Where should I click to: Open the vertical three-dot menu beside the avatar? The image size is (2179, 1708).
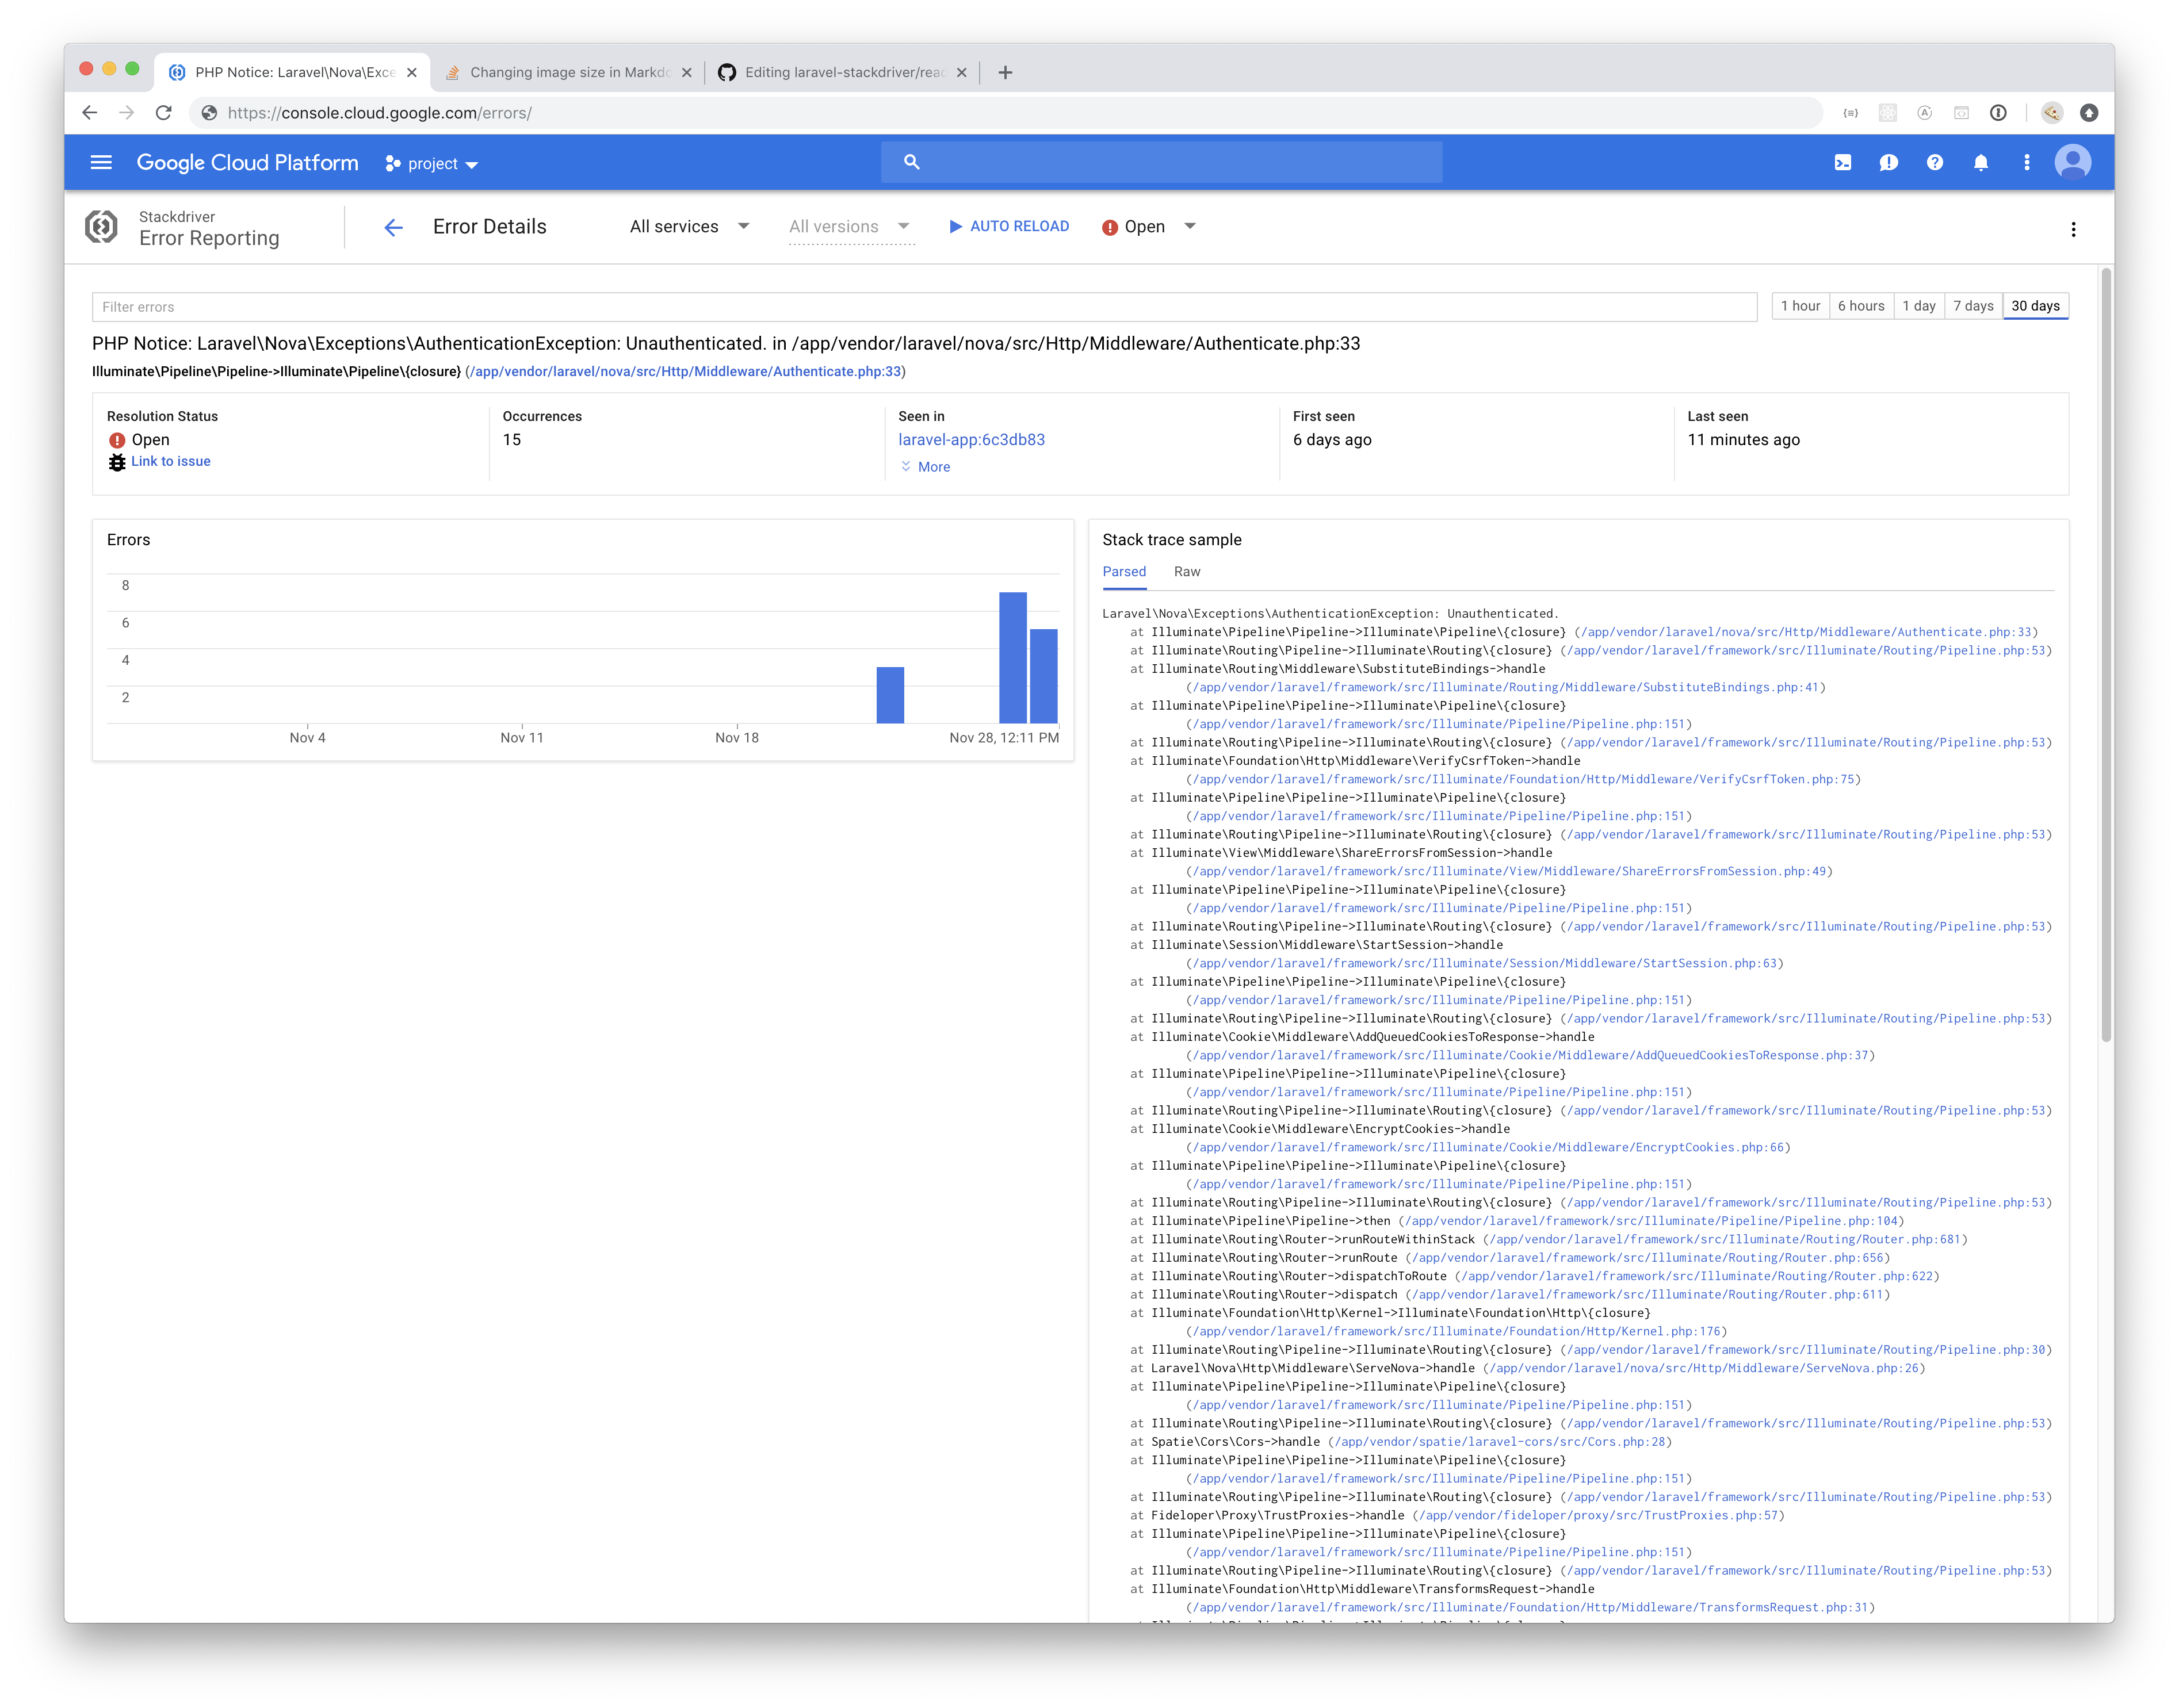click(2026, 163)
